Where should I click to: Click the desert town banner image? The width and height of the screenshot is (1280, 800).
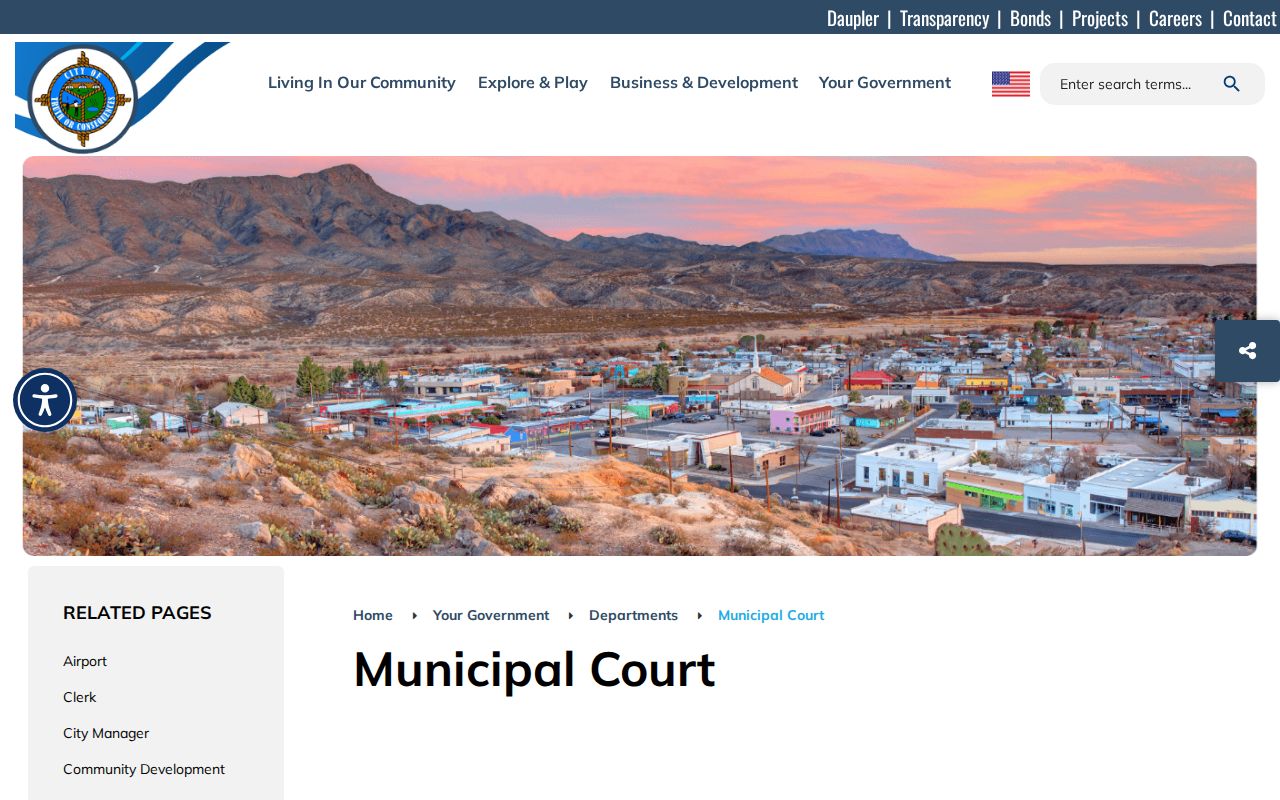tap(640, 356)
